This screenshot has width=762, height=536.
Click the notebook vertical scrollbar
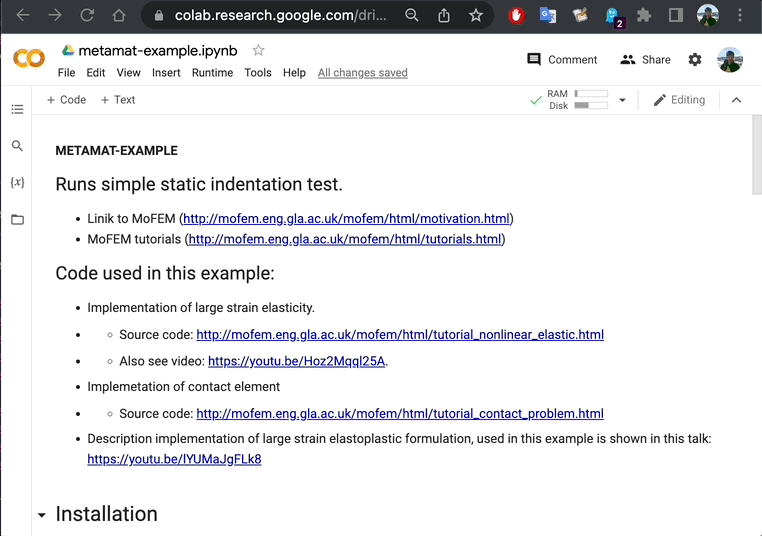(x=757, y=155)
